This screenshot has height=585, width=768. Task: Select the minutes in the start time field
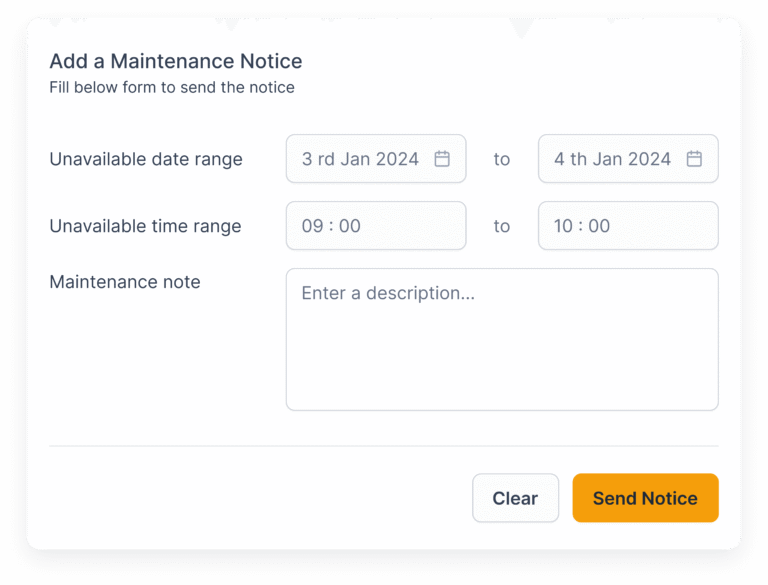(350, 226)
